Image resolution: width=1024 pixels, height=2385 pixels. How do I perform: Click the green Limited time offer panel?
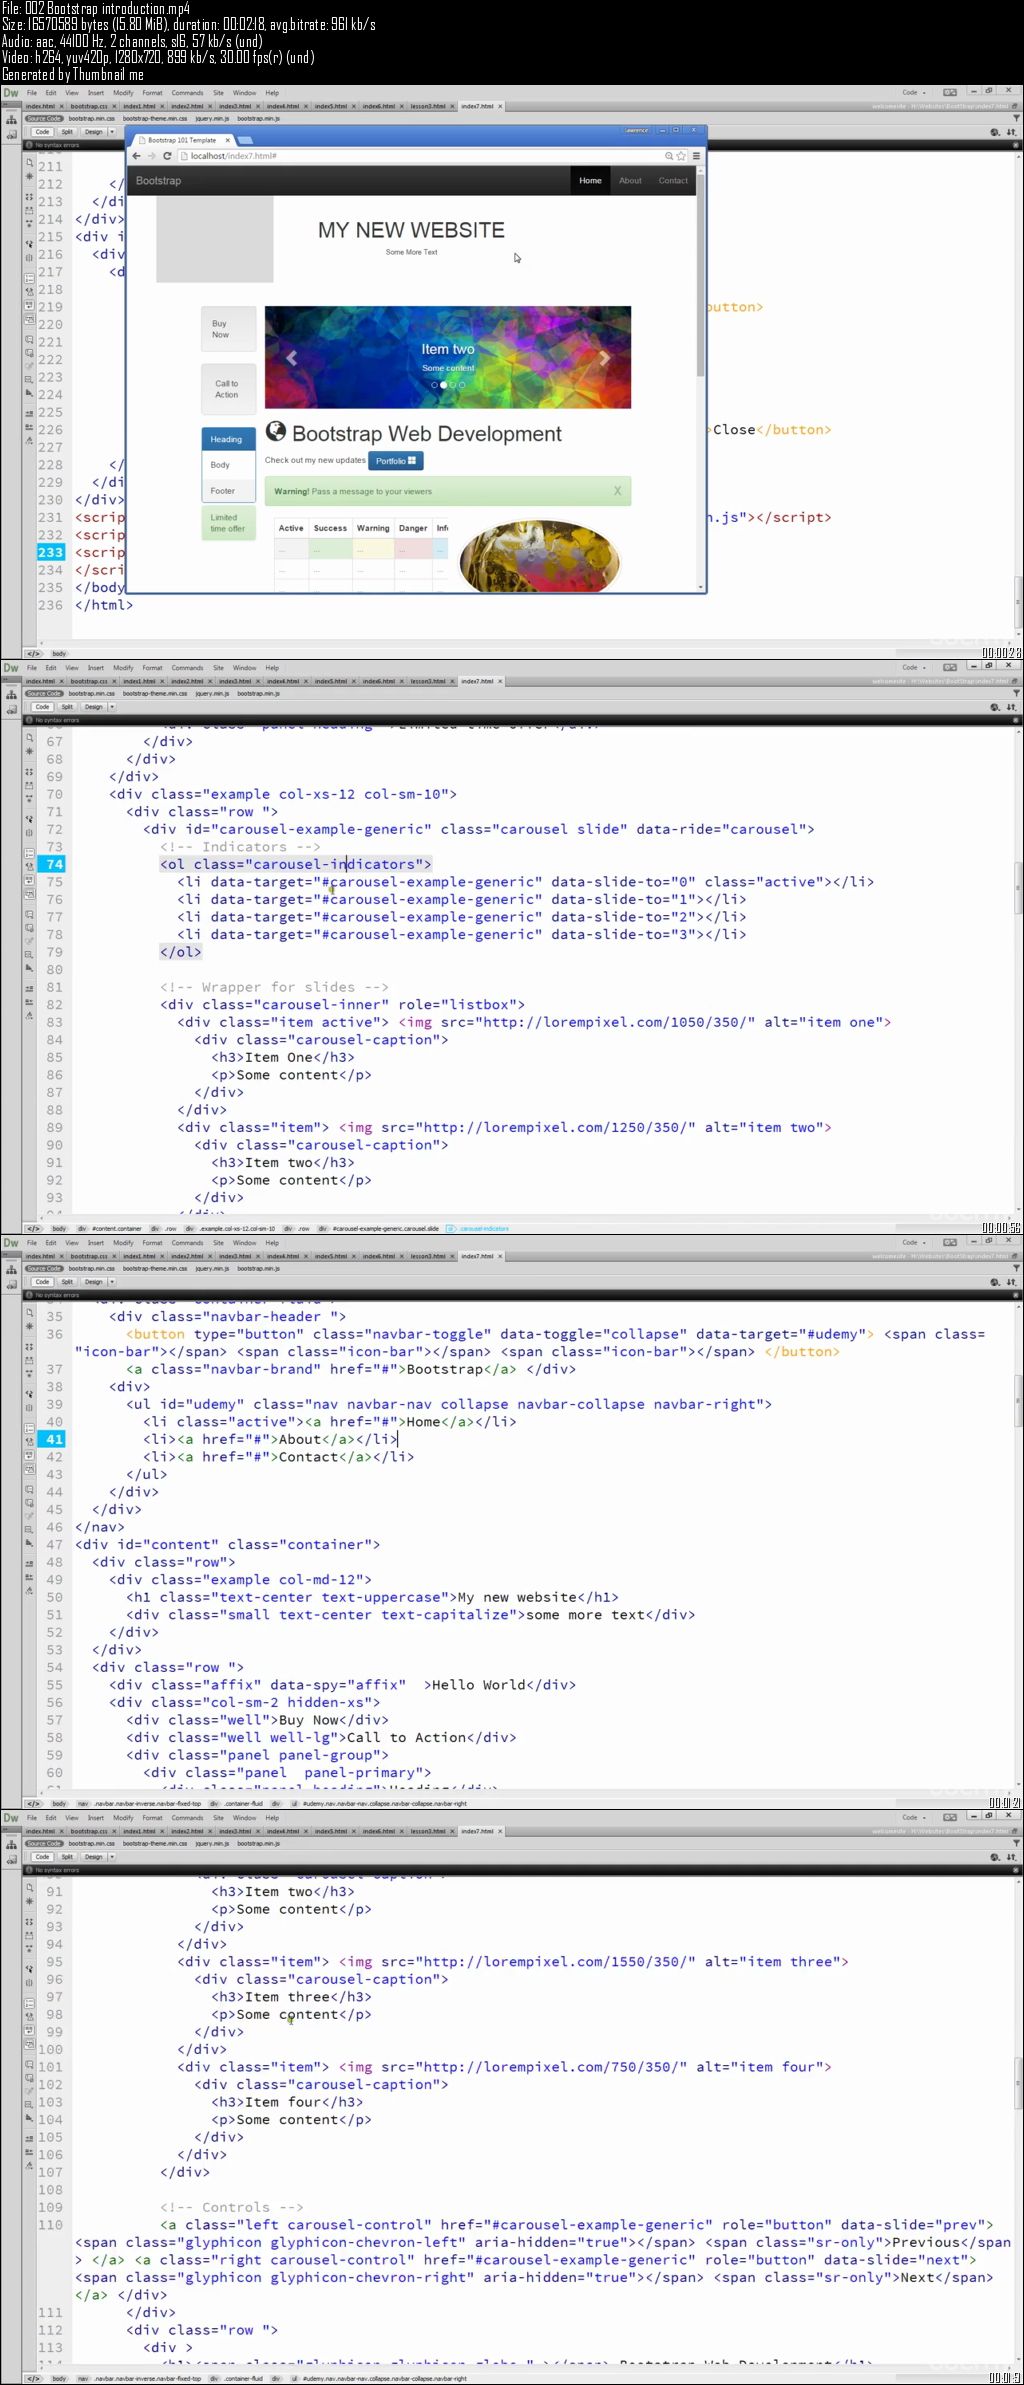point(229,523)
